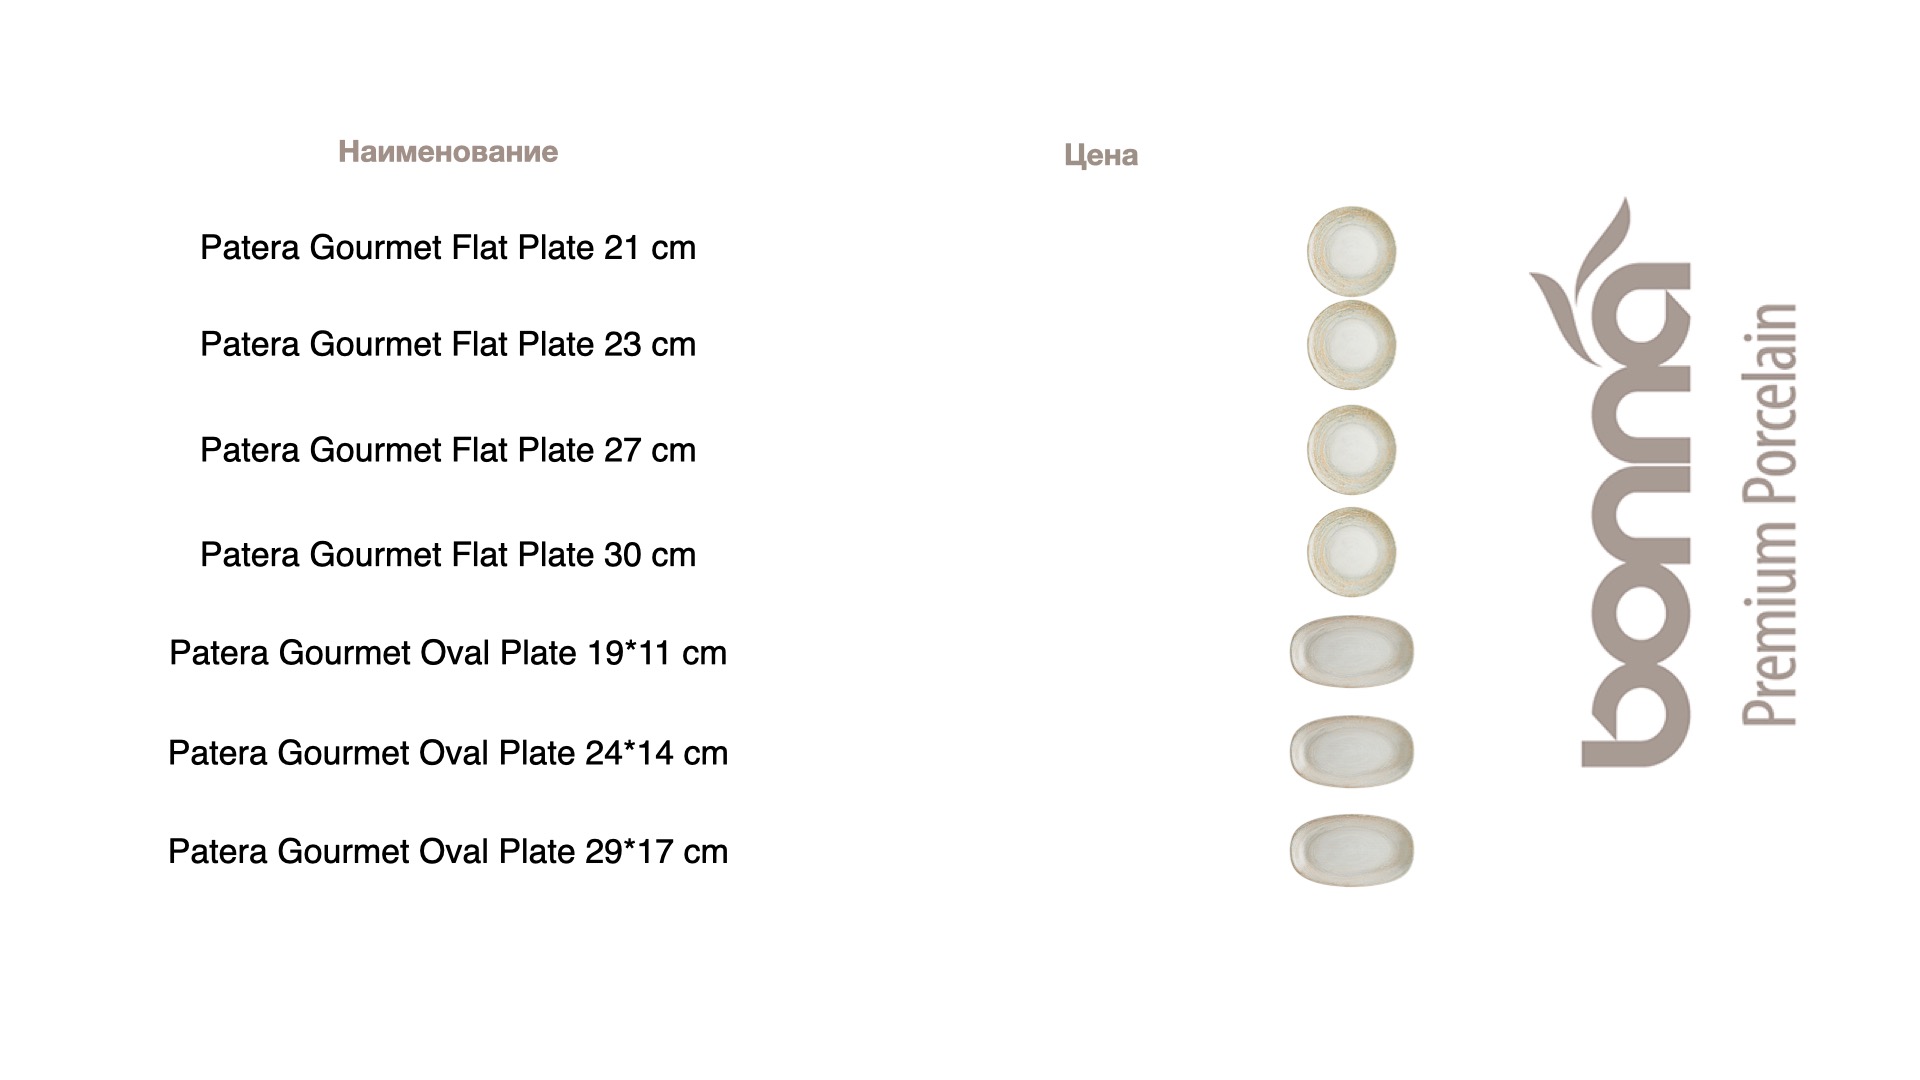The width and height of the screenshot is (1920, 1080).
Task: Click the Premium Porcelain vertical text
Action: (x=1769, y=514)
